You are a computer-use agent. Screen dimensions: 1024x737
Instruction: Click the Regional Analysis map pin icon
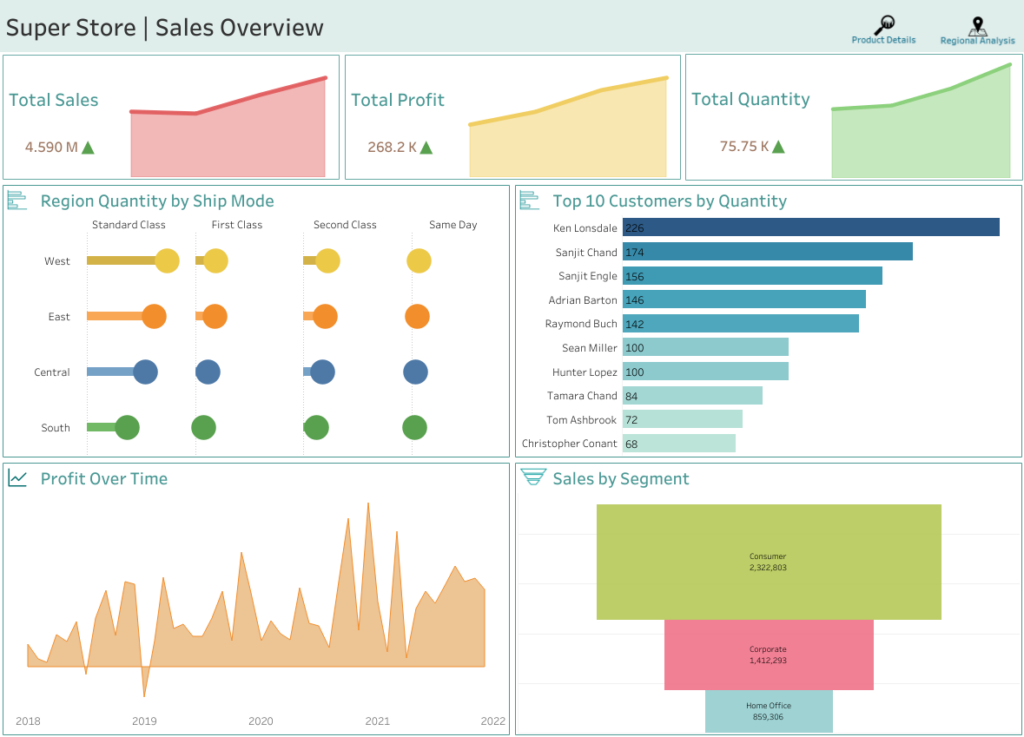[x=977, y=26]
